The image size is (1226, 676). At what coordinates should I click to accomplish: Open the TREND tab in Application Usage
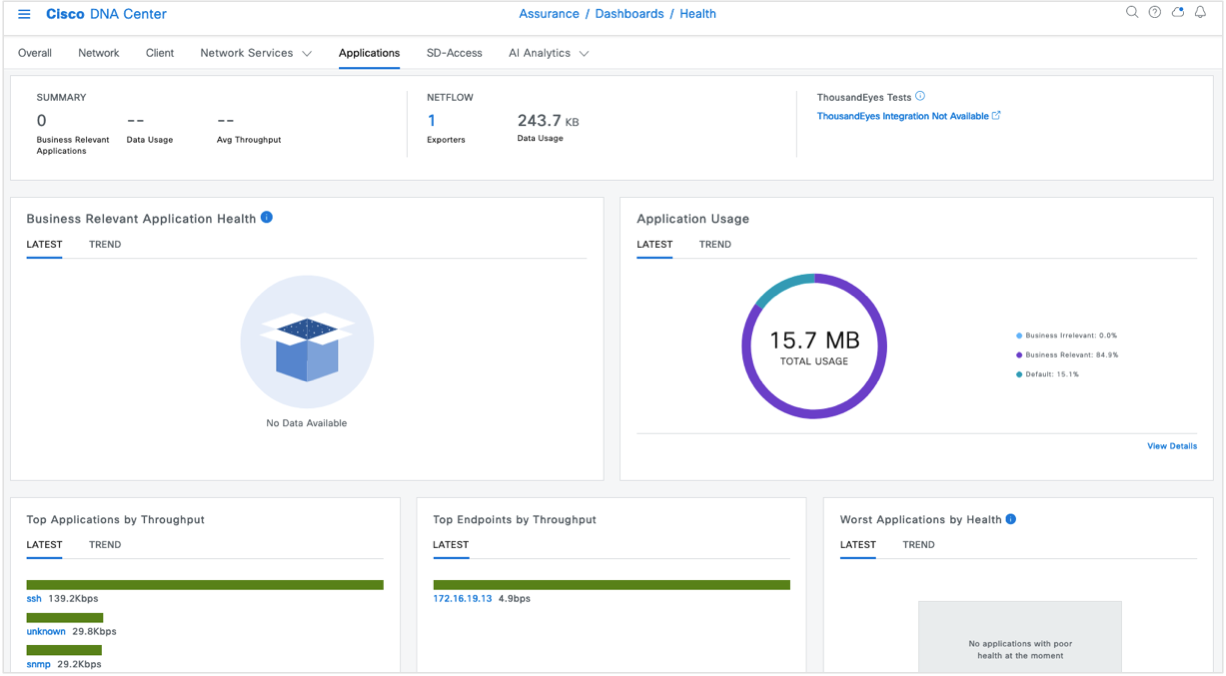click(x=714, y=244)
